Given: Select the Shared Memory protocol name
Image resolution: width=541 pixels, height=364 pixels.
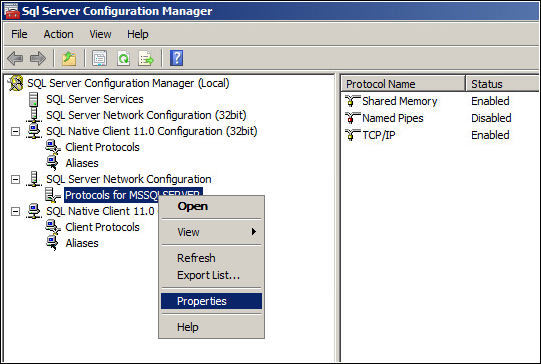Looking at the screenshot, I should pyautogui.click(x=400, y=101).
